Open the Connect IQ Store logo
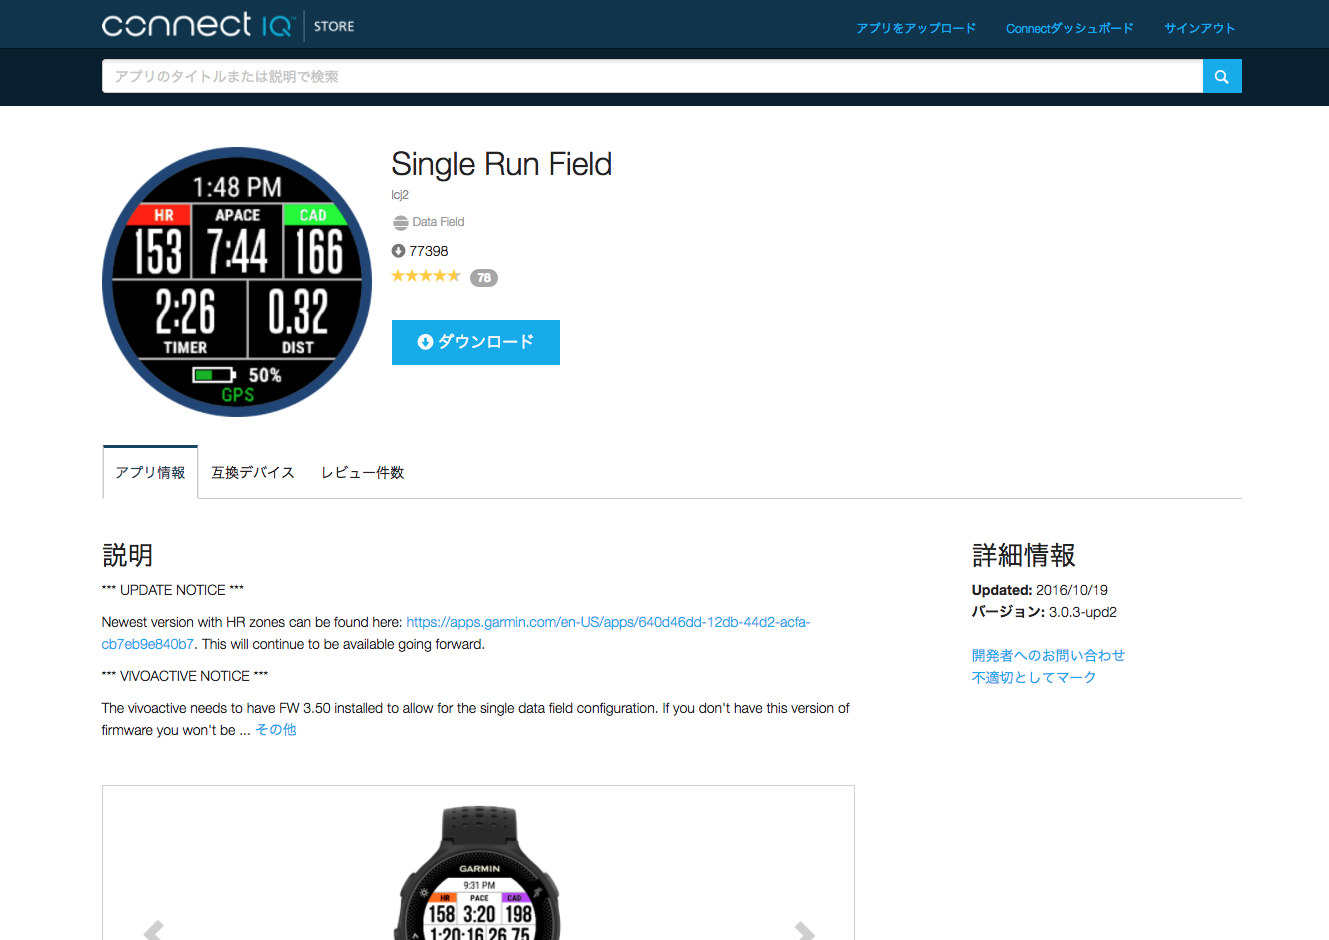Image resolution: width=1329 pixels, height=940 pixels. click(228, 25)
